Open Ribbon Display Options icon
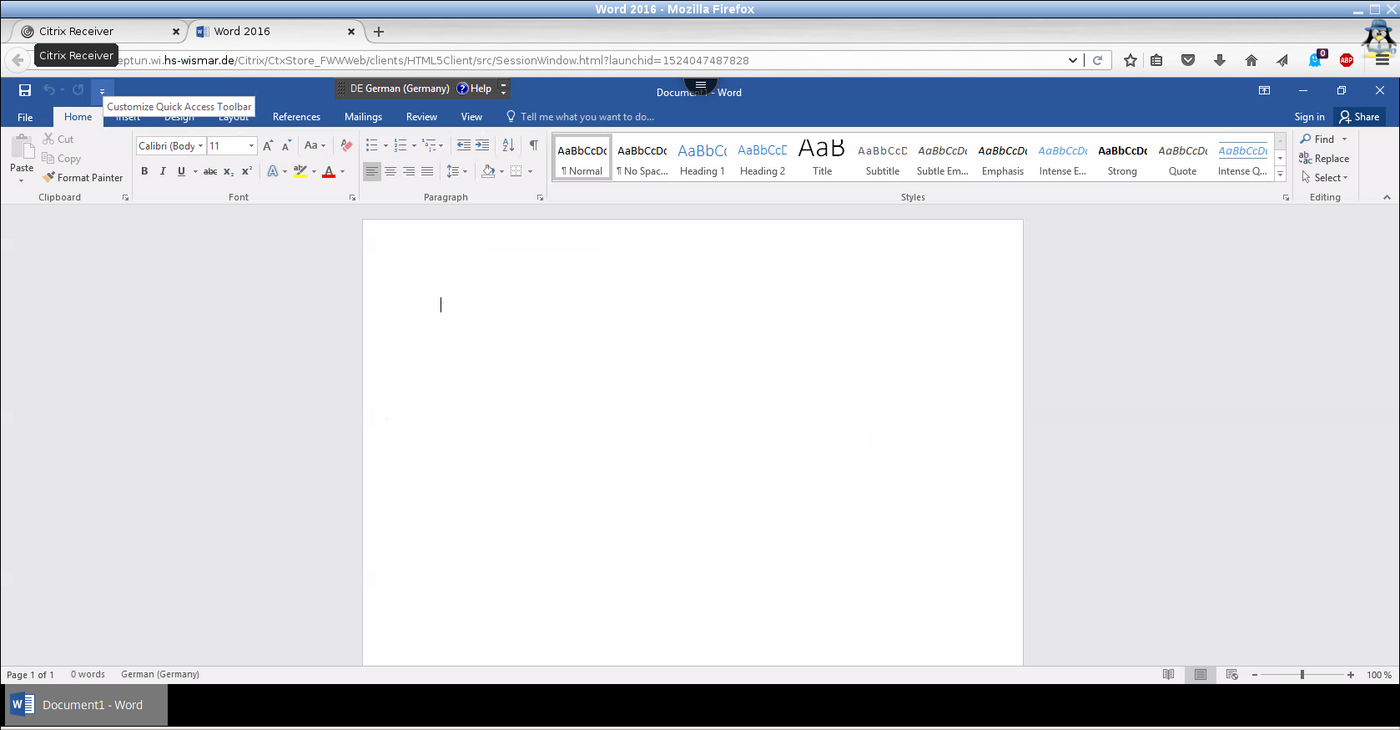This screenshot has width=1400, height=730. click(1264, 90)
